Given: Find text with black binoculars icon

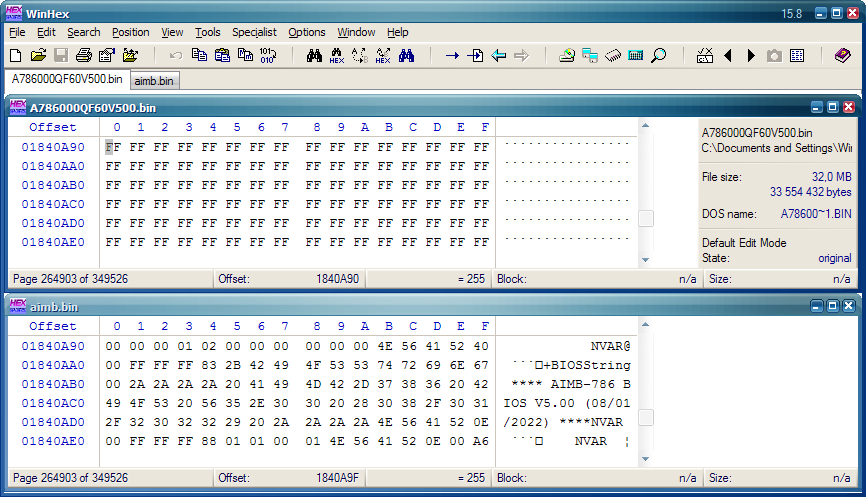Looking at the screenshot, I should (x=314, y=55).
